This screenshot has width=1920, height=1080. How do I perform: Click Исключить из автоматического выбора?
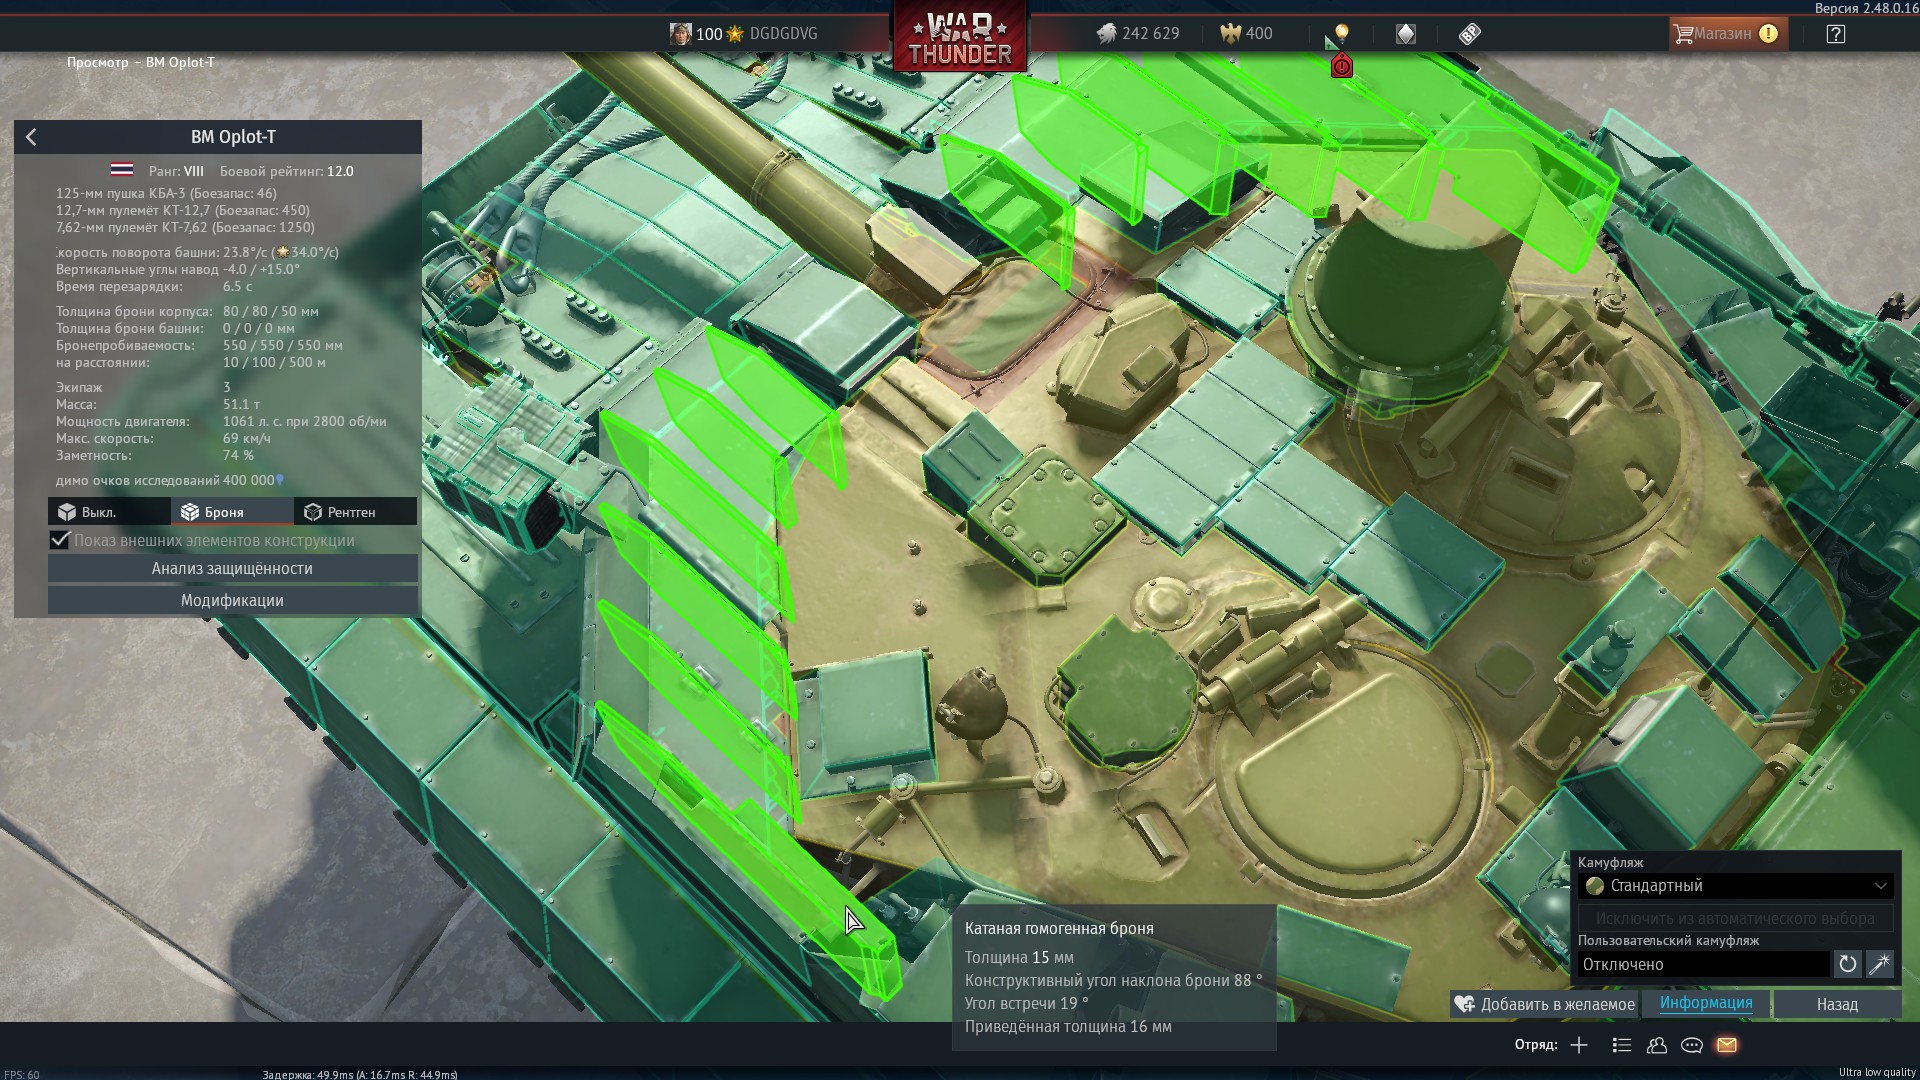[x=1735, y=918]
